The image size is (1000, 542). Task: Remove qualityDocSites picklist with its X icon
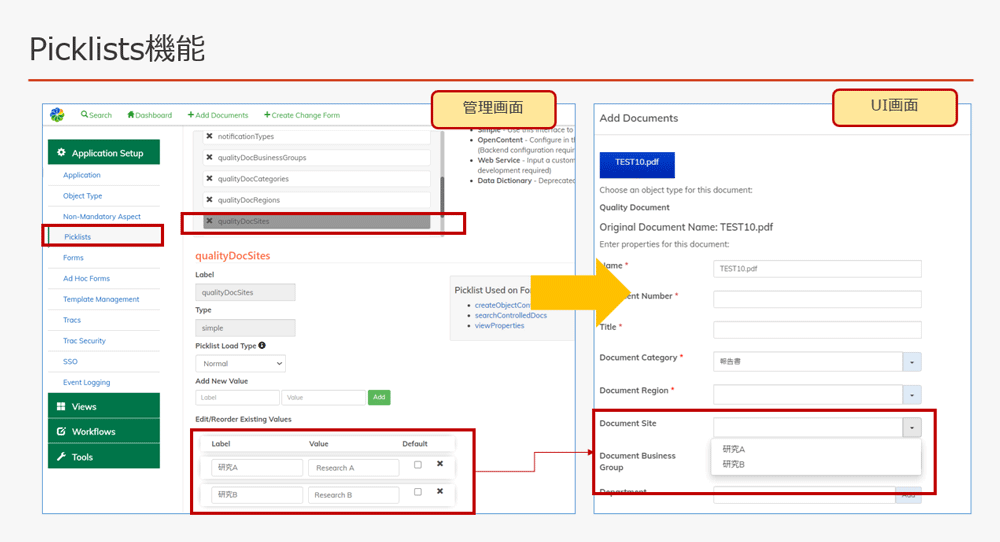[x=209, y=221]
